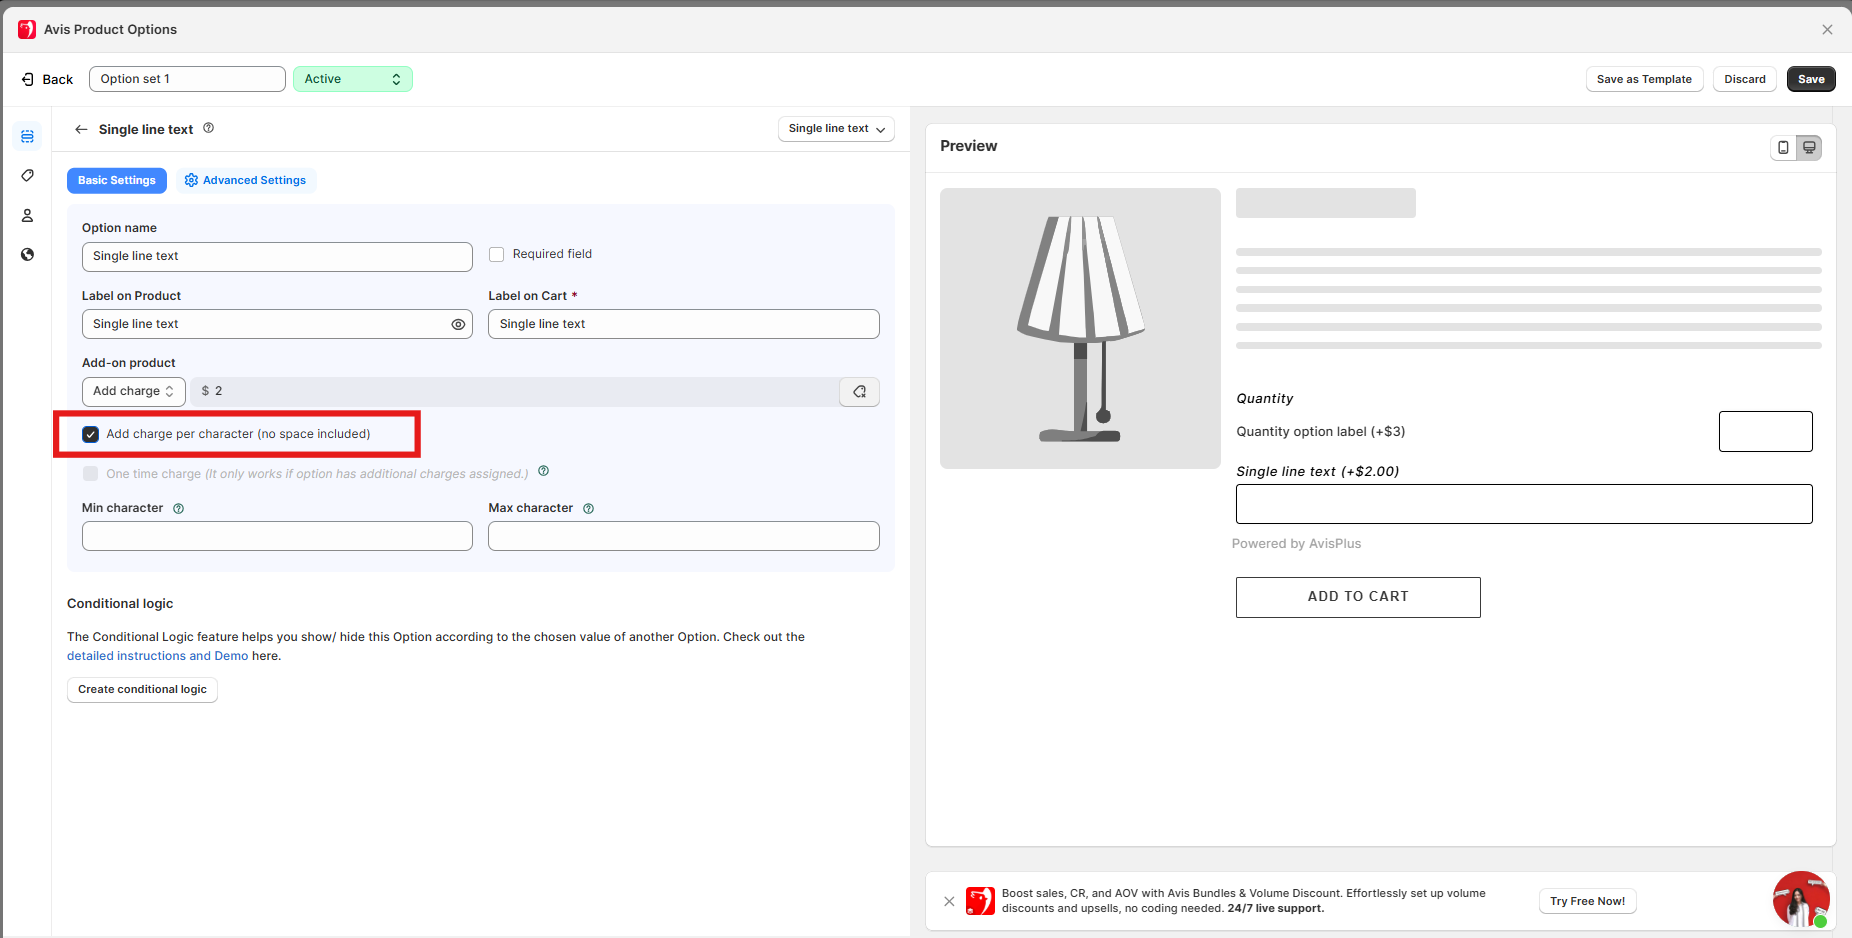This screenshot has height=938, width=1852.
Task: Open the customer profile sidebar icon
Action: tap(27, 215)
